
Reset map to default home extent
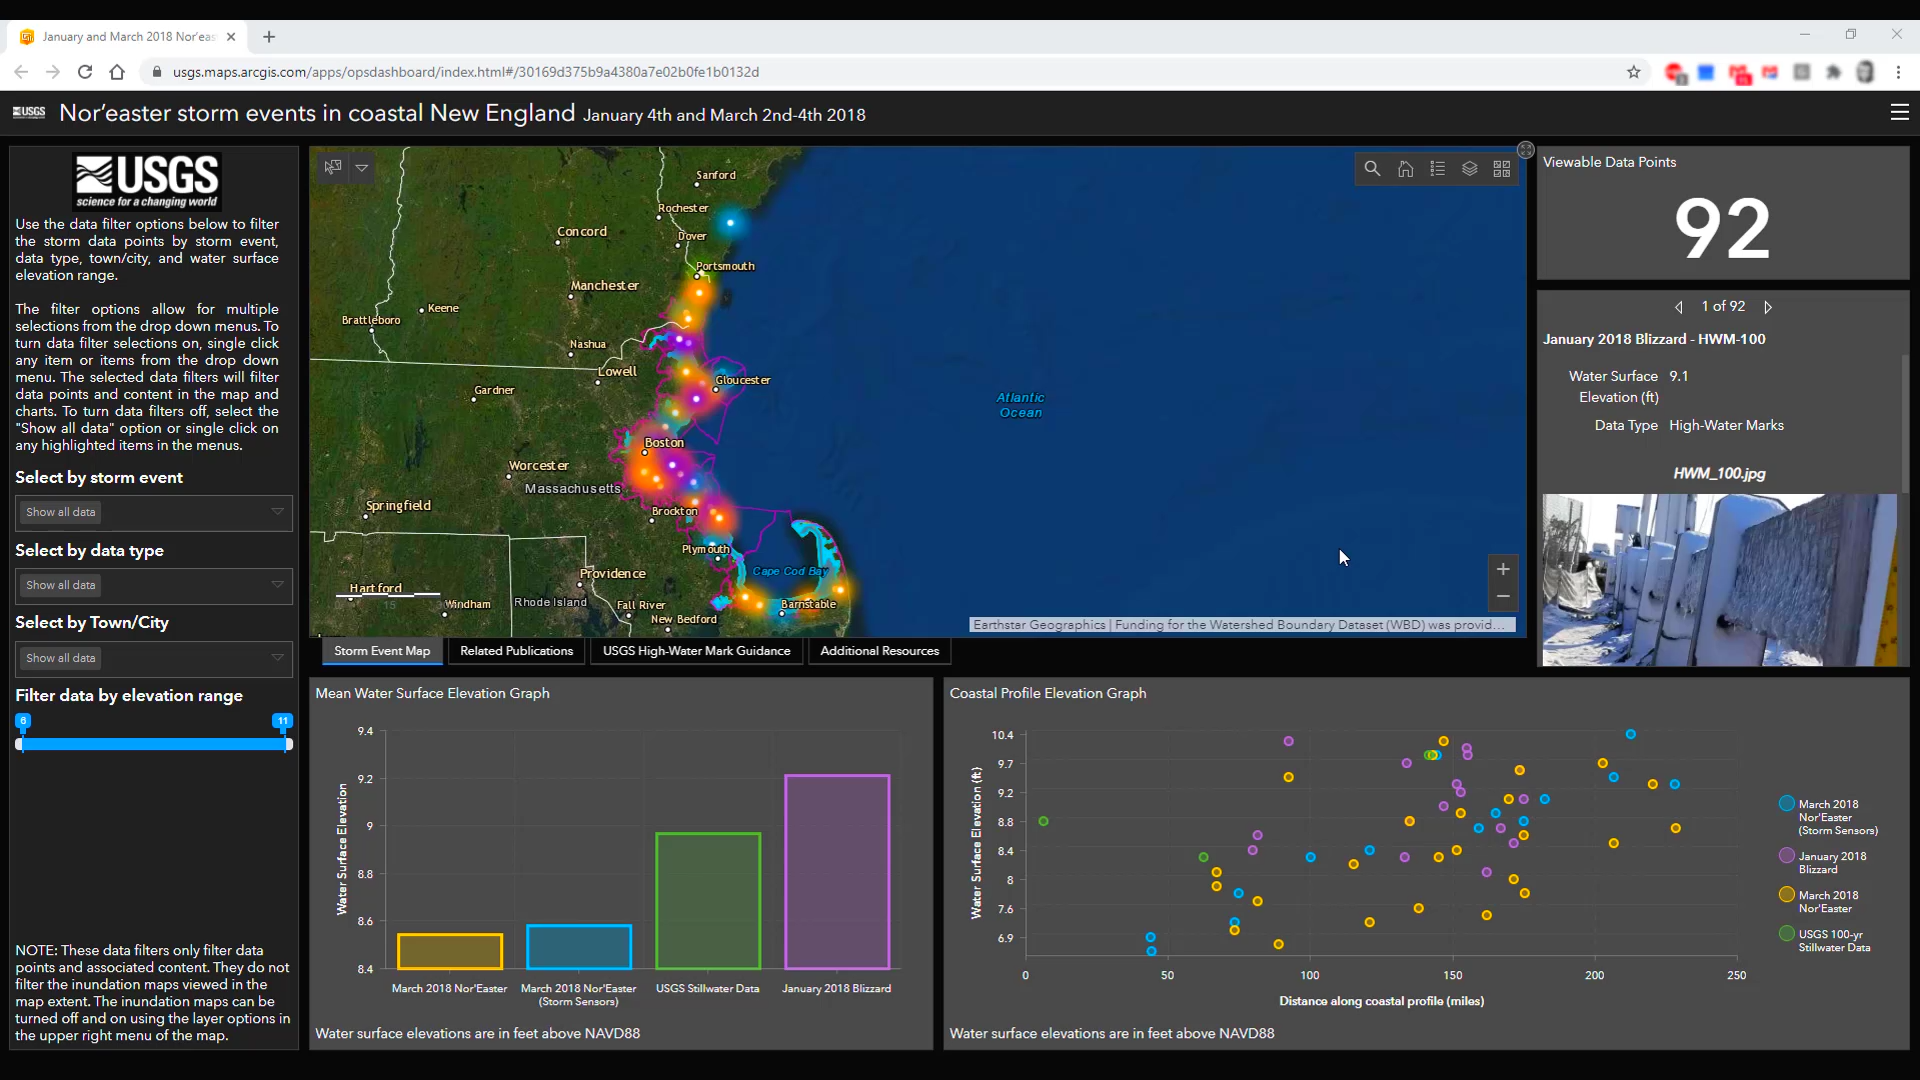pyautogui.click(x=1405, y=169)
